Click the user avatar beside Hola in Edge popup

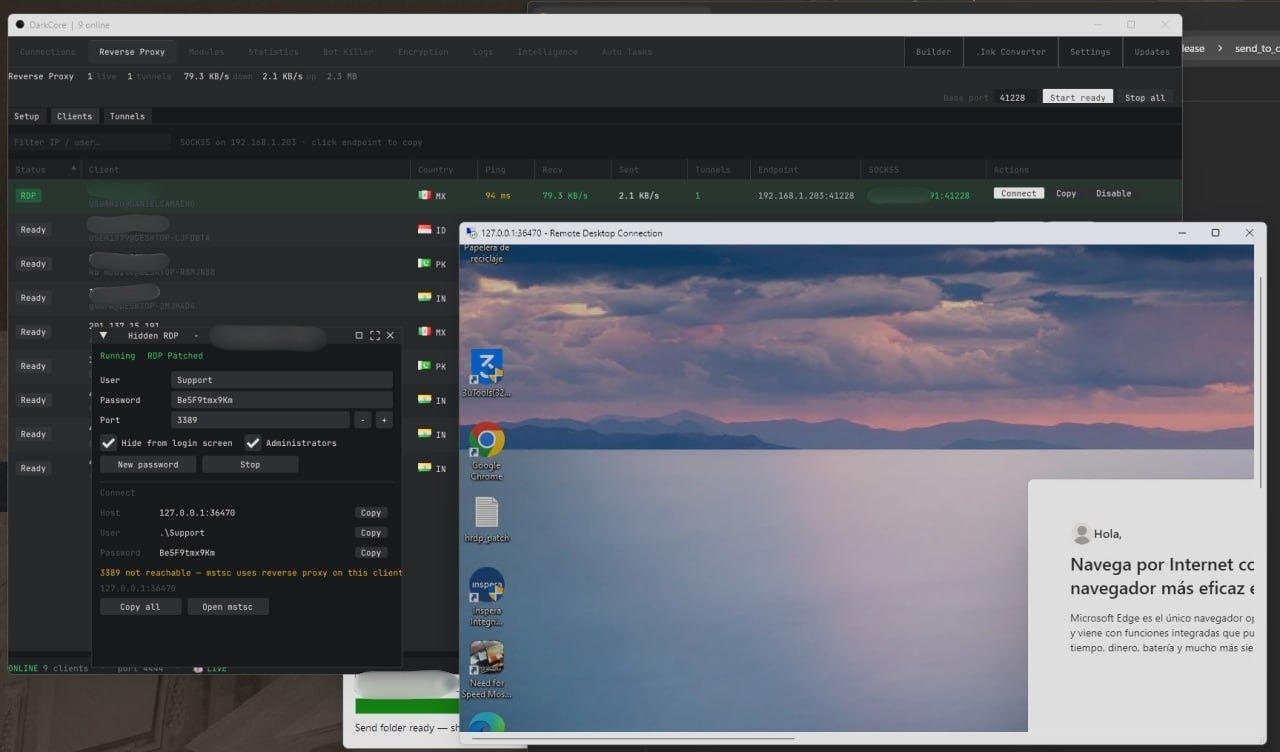tap(1080, 533)
